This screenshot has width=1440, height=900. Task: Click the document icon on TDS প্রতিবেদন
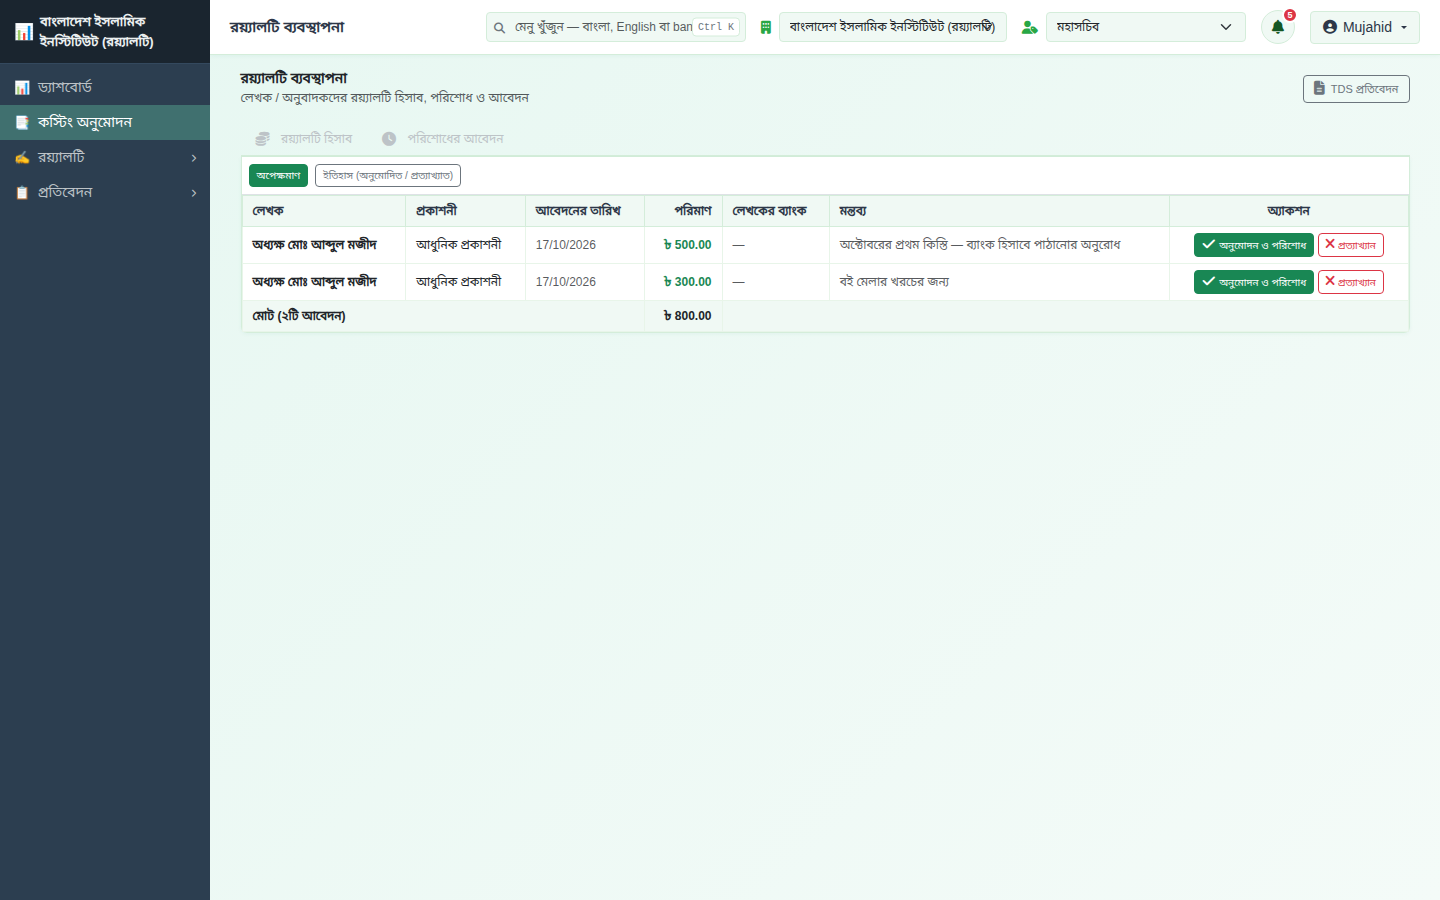pyautogui.click(x=1319, y=89)
